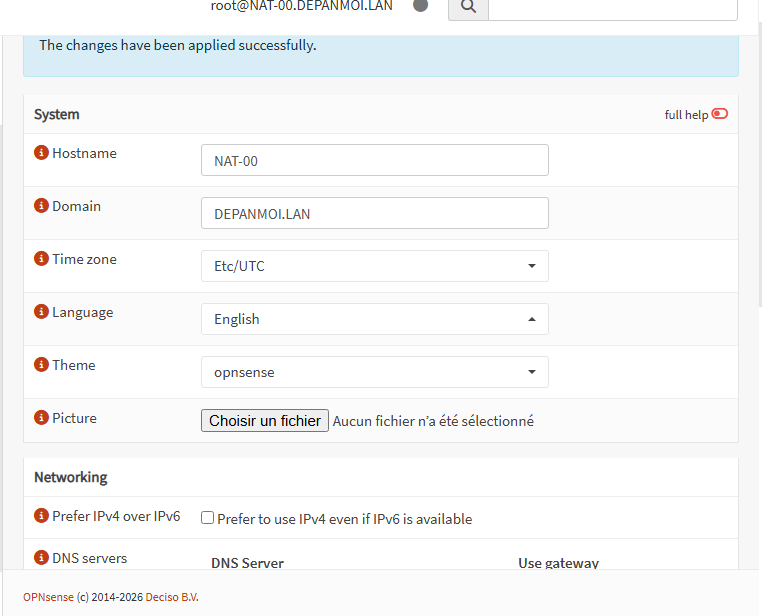This screenshot has width=762, height=616.
Task: Open the Deciso B.V. link
Action: (x=172, y=597)
